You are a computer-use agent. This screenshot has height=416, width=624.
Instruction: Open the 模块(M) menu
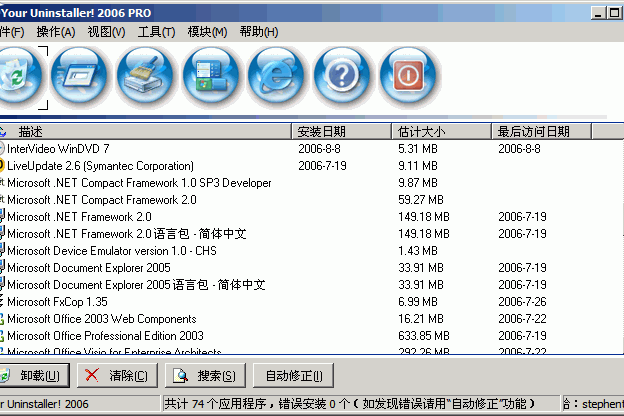coord(207,32)
